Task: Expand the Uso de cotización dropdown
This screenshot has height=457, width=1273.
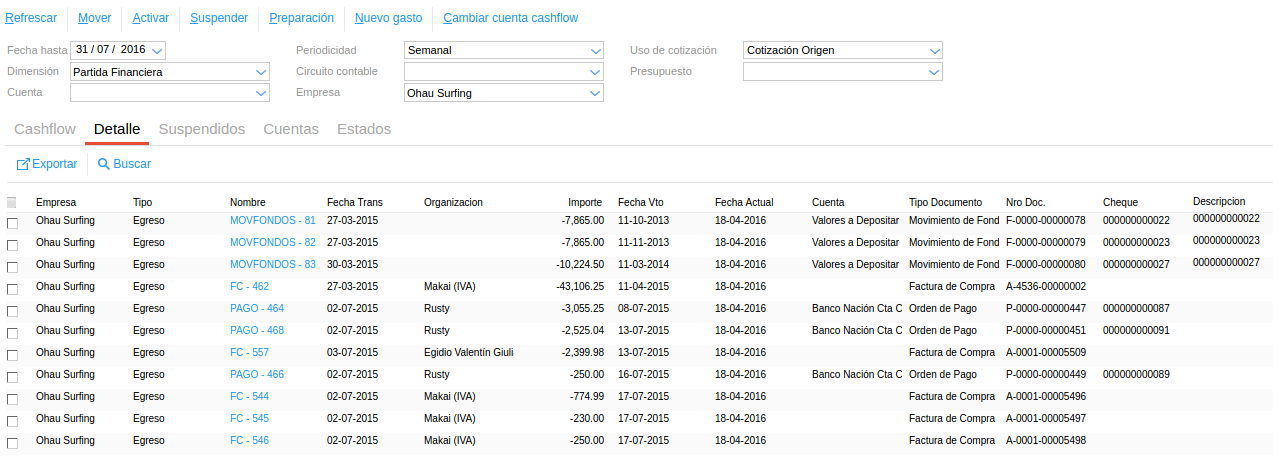Action: click(x=935, y=50)
